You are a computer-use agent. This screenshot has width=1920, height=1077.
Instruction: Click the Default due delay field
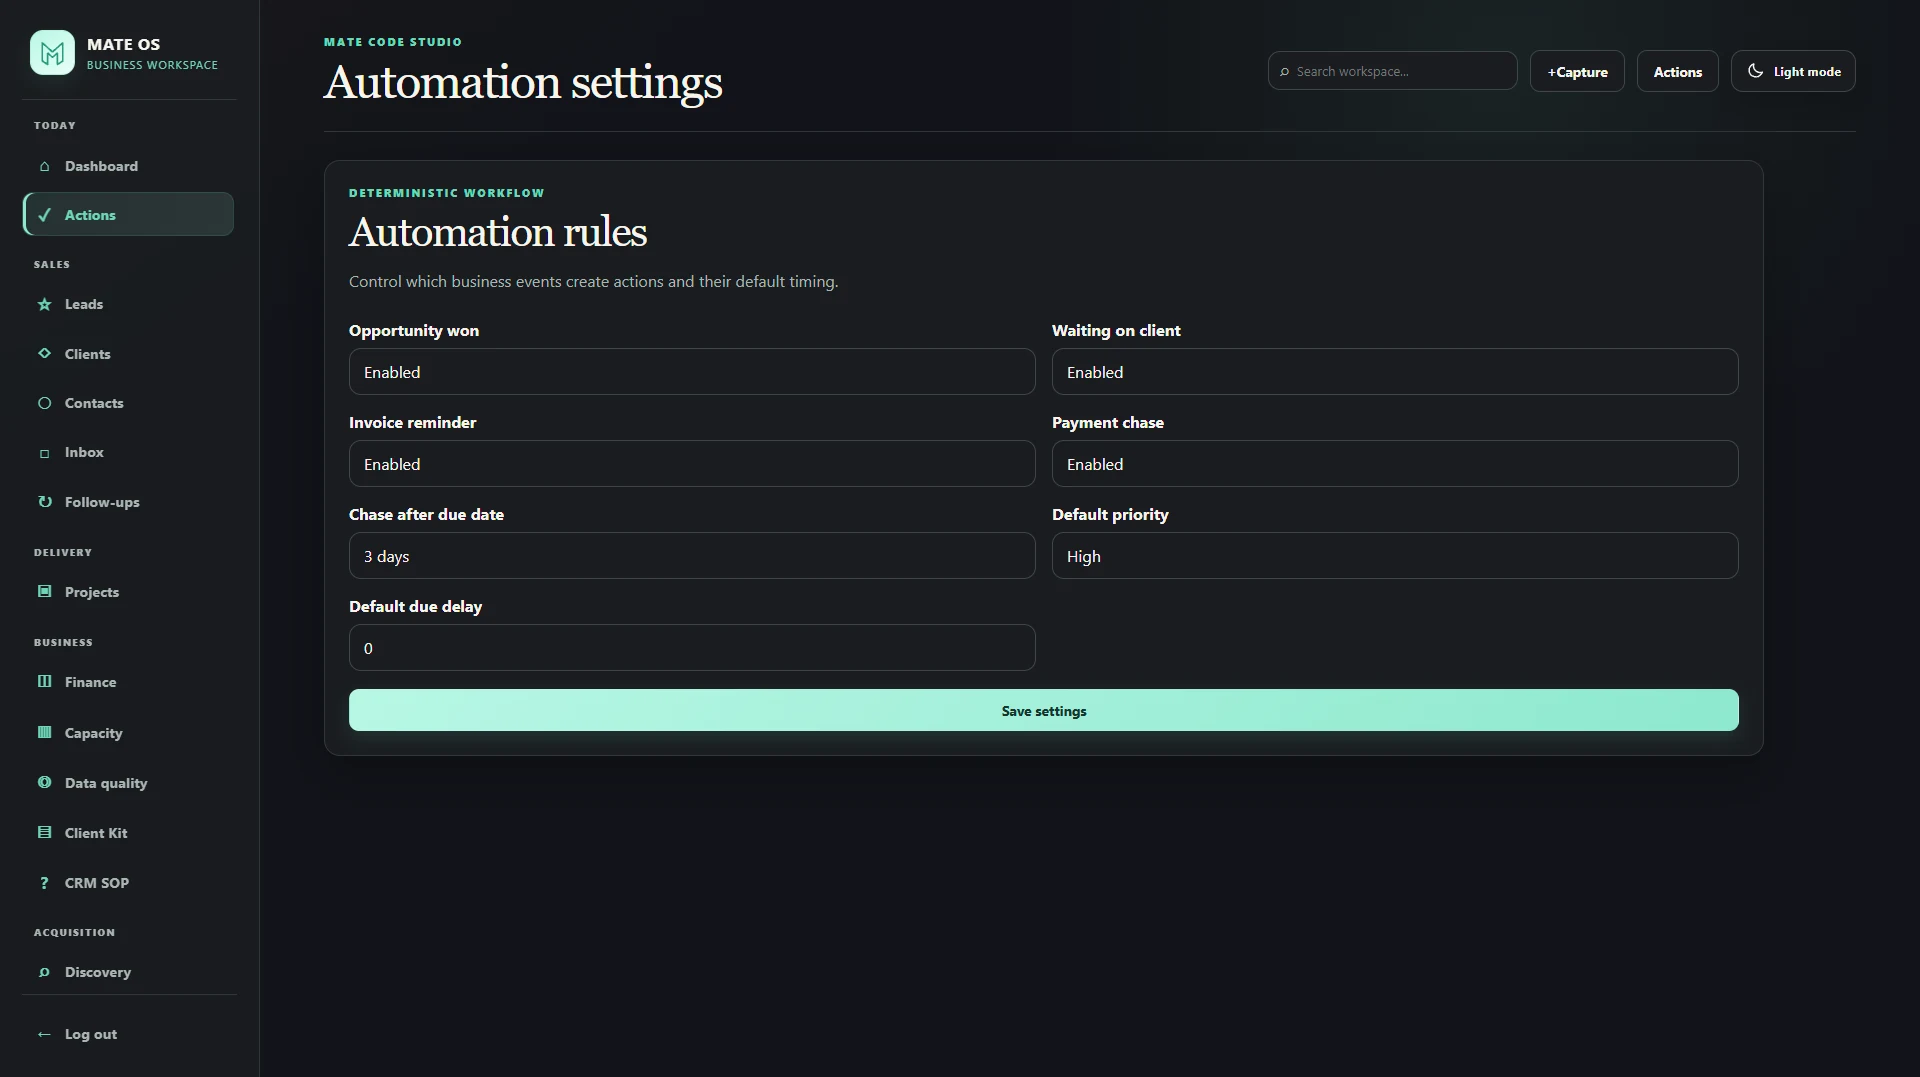pyautogui.click(x=692, y=648)
